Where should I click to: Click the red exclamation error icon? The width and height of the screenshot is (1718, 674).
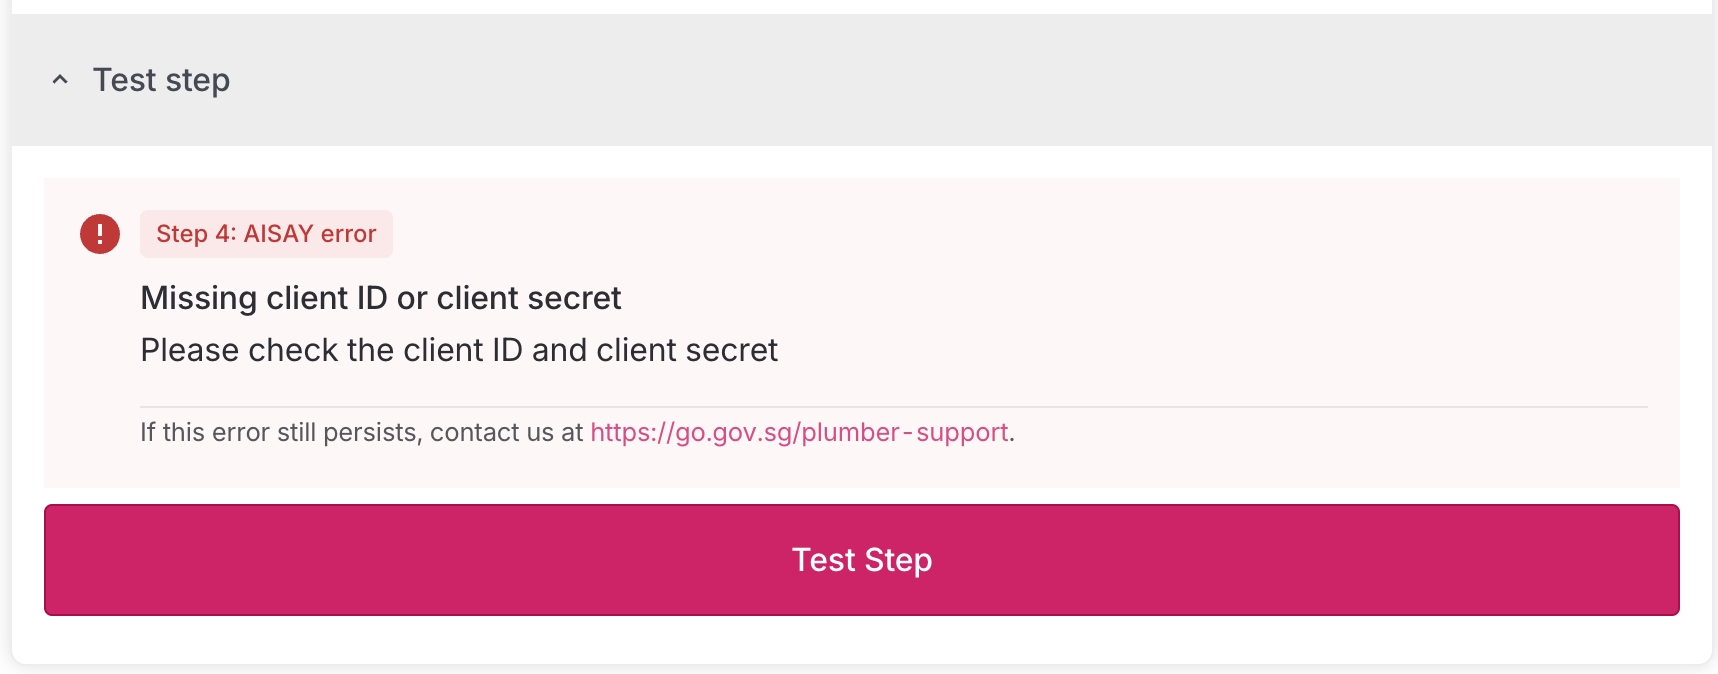pyautogui.click(x=100, y=234)
